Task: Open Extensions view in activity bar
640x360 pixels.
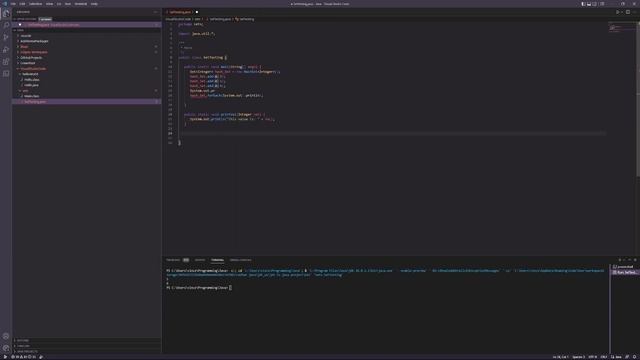Action: pos(6,62)
